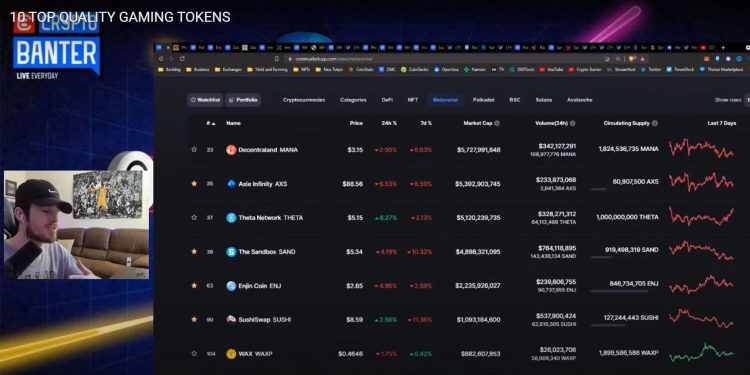Click the Enjin Coin logo icon
Viewport: 750px width, 375px height.
tap(231, 286)
